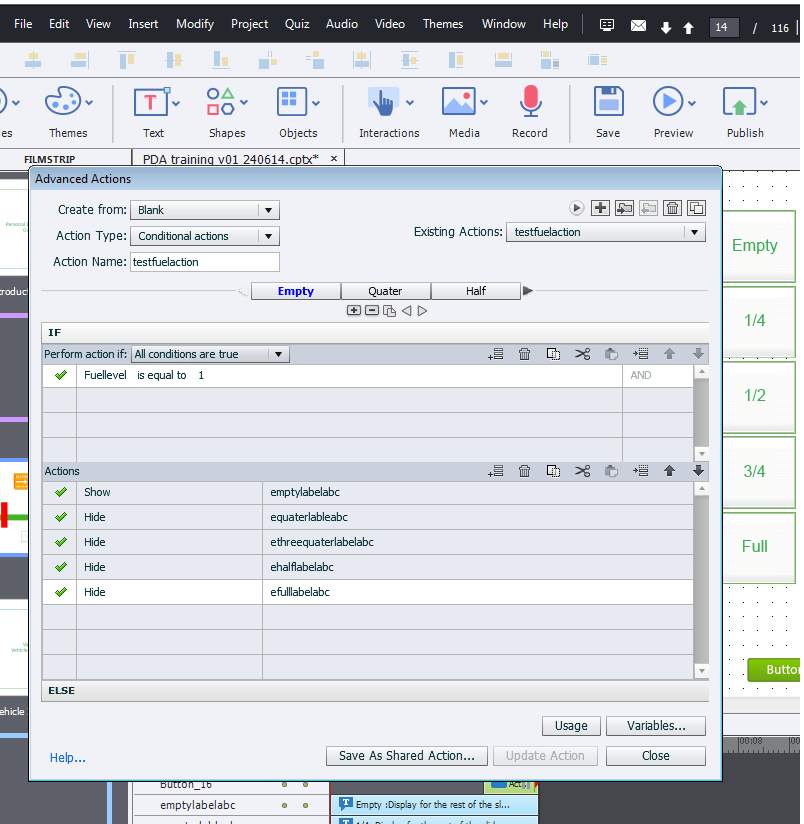Go to previous slide with up arrow
Image resolution: width=804 pixels, height=824 pixels.
click(688, 28)
